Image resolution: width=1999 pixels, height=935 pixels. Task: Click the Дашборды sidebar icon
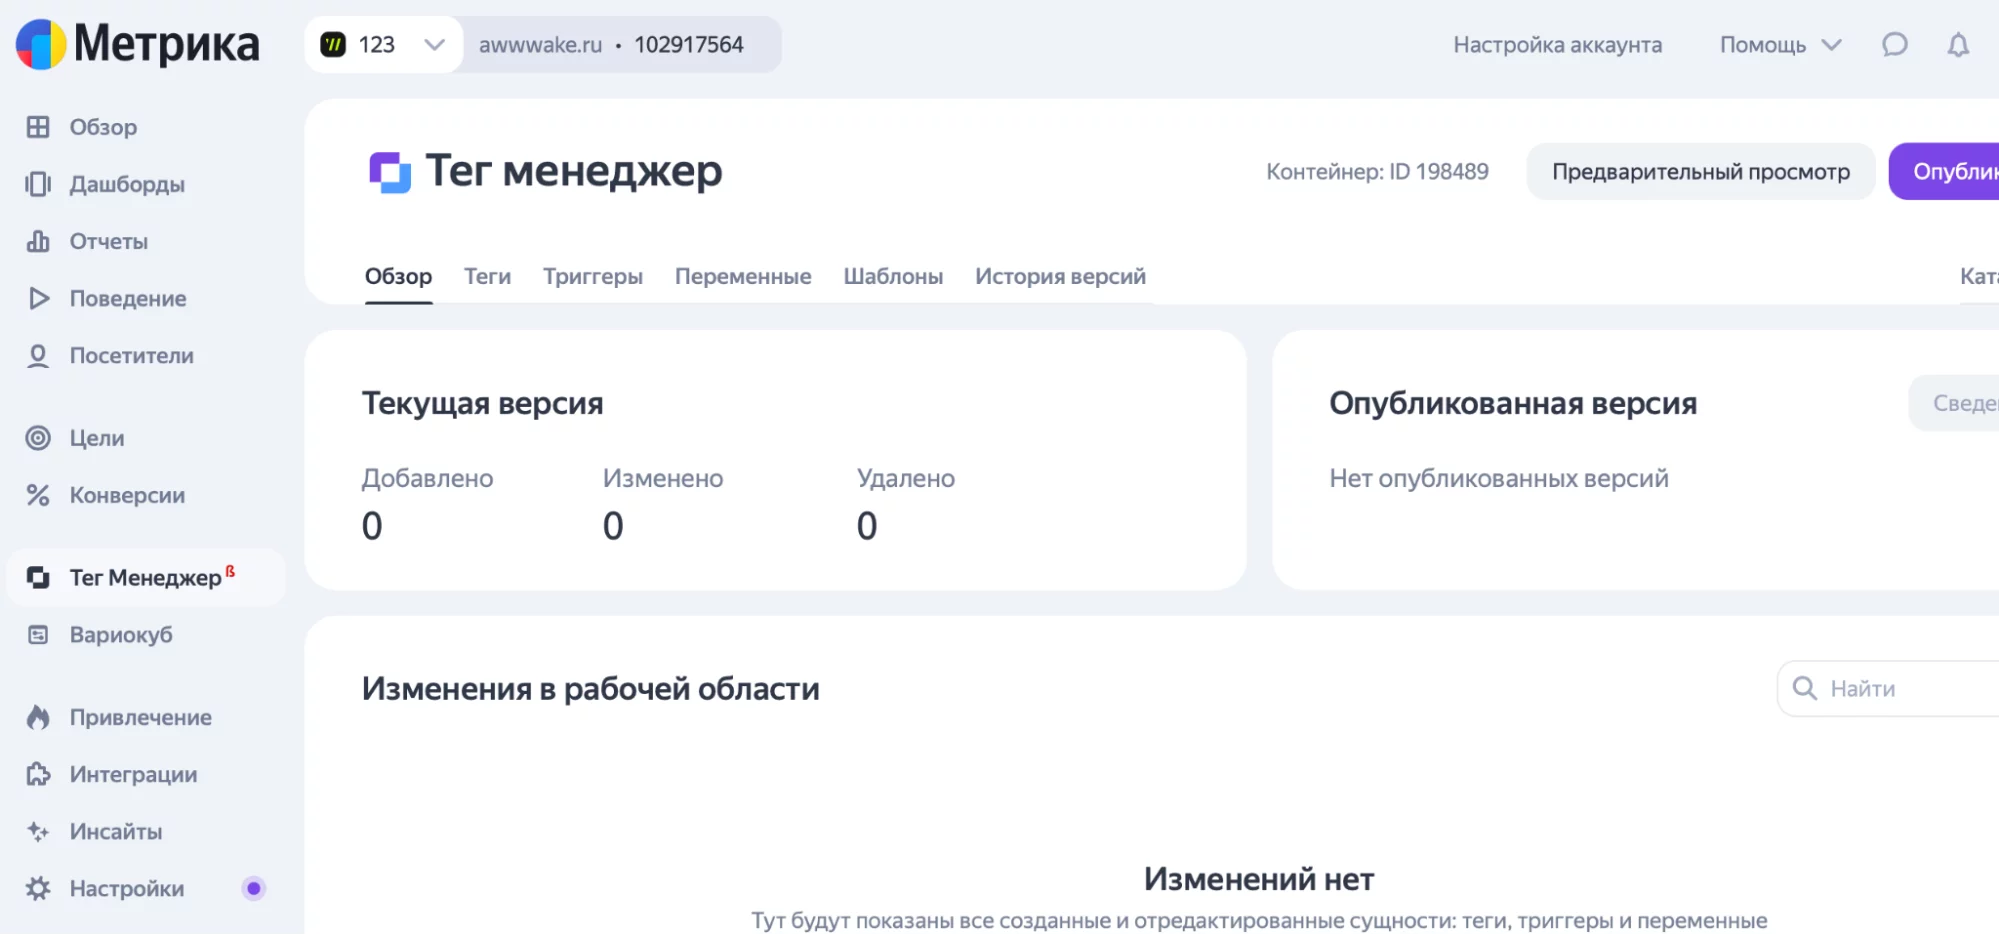(38, 184)
